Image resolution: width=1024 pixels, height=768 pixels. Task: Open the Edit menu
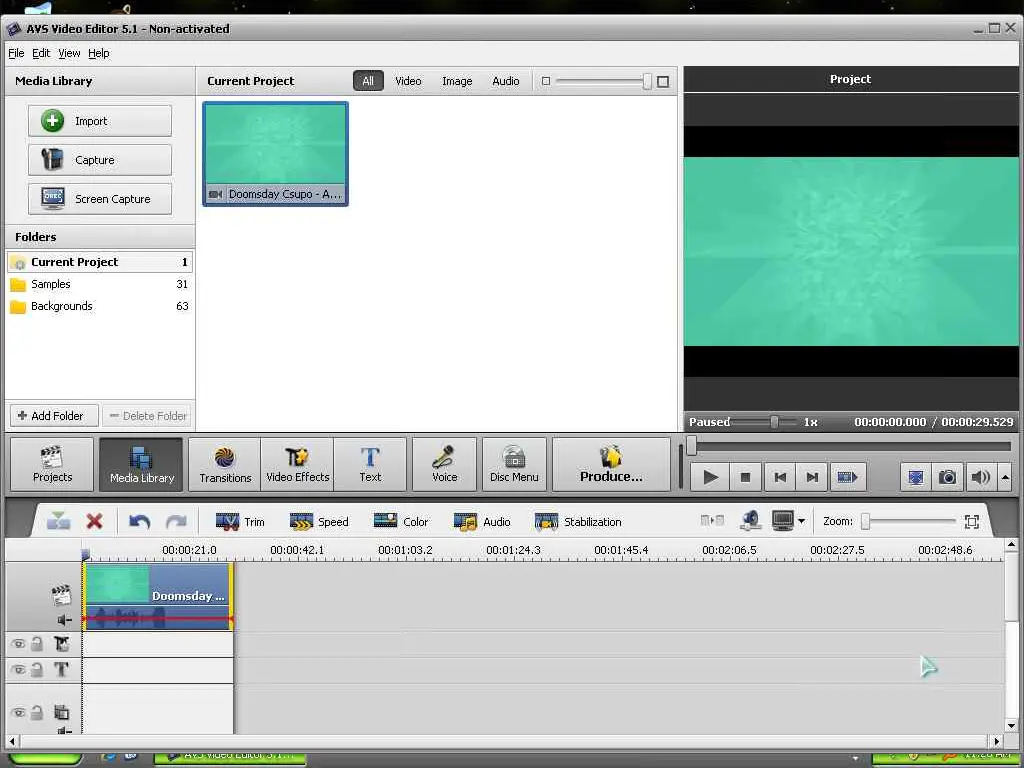[41, 54]
